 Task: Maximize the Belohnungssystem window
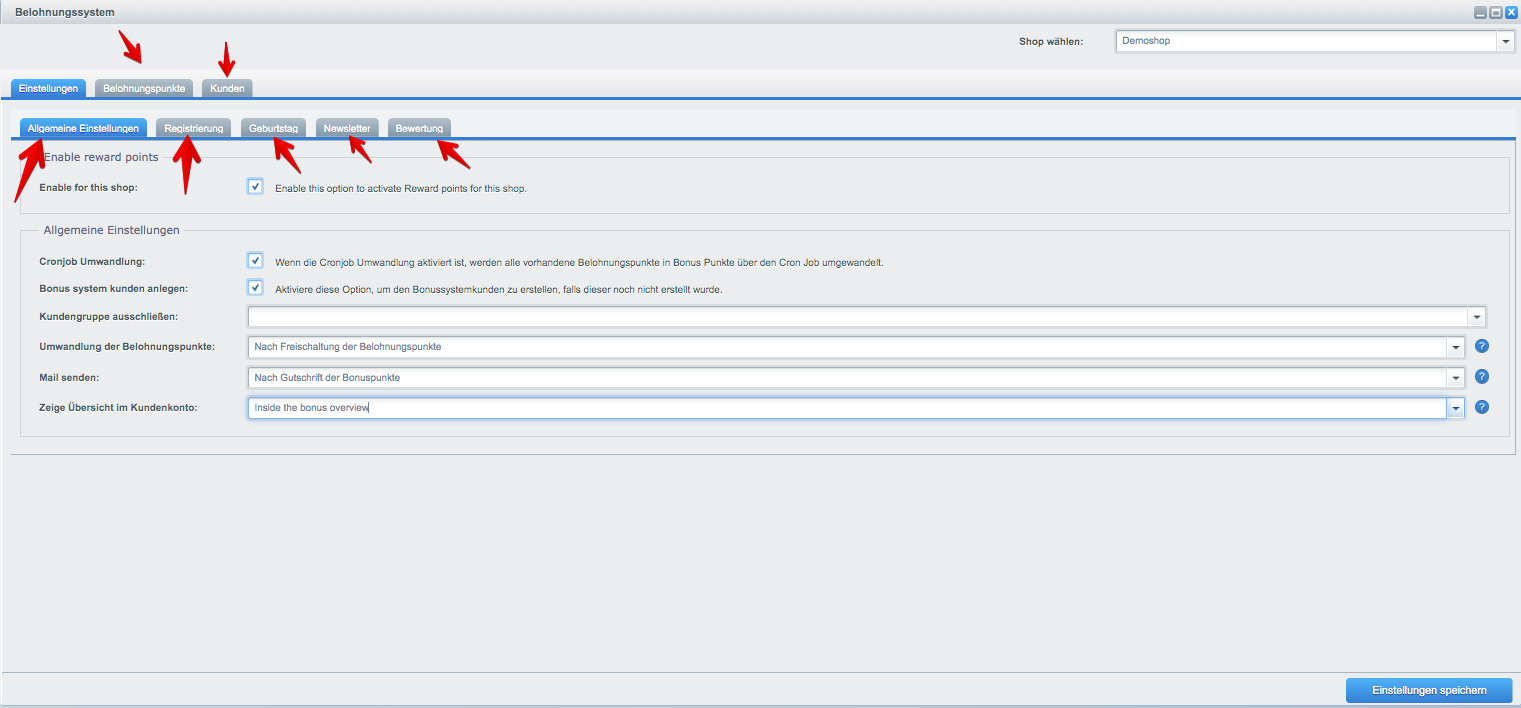[x=1497, y=12]
